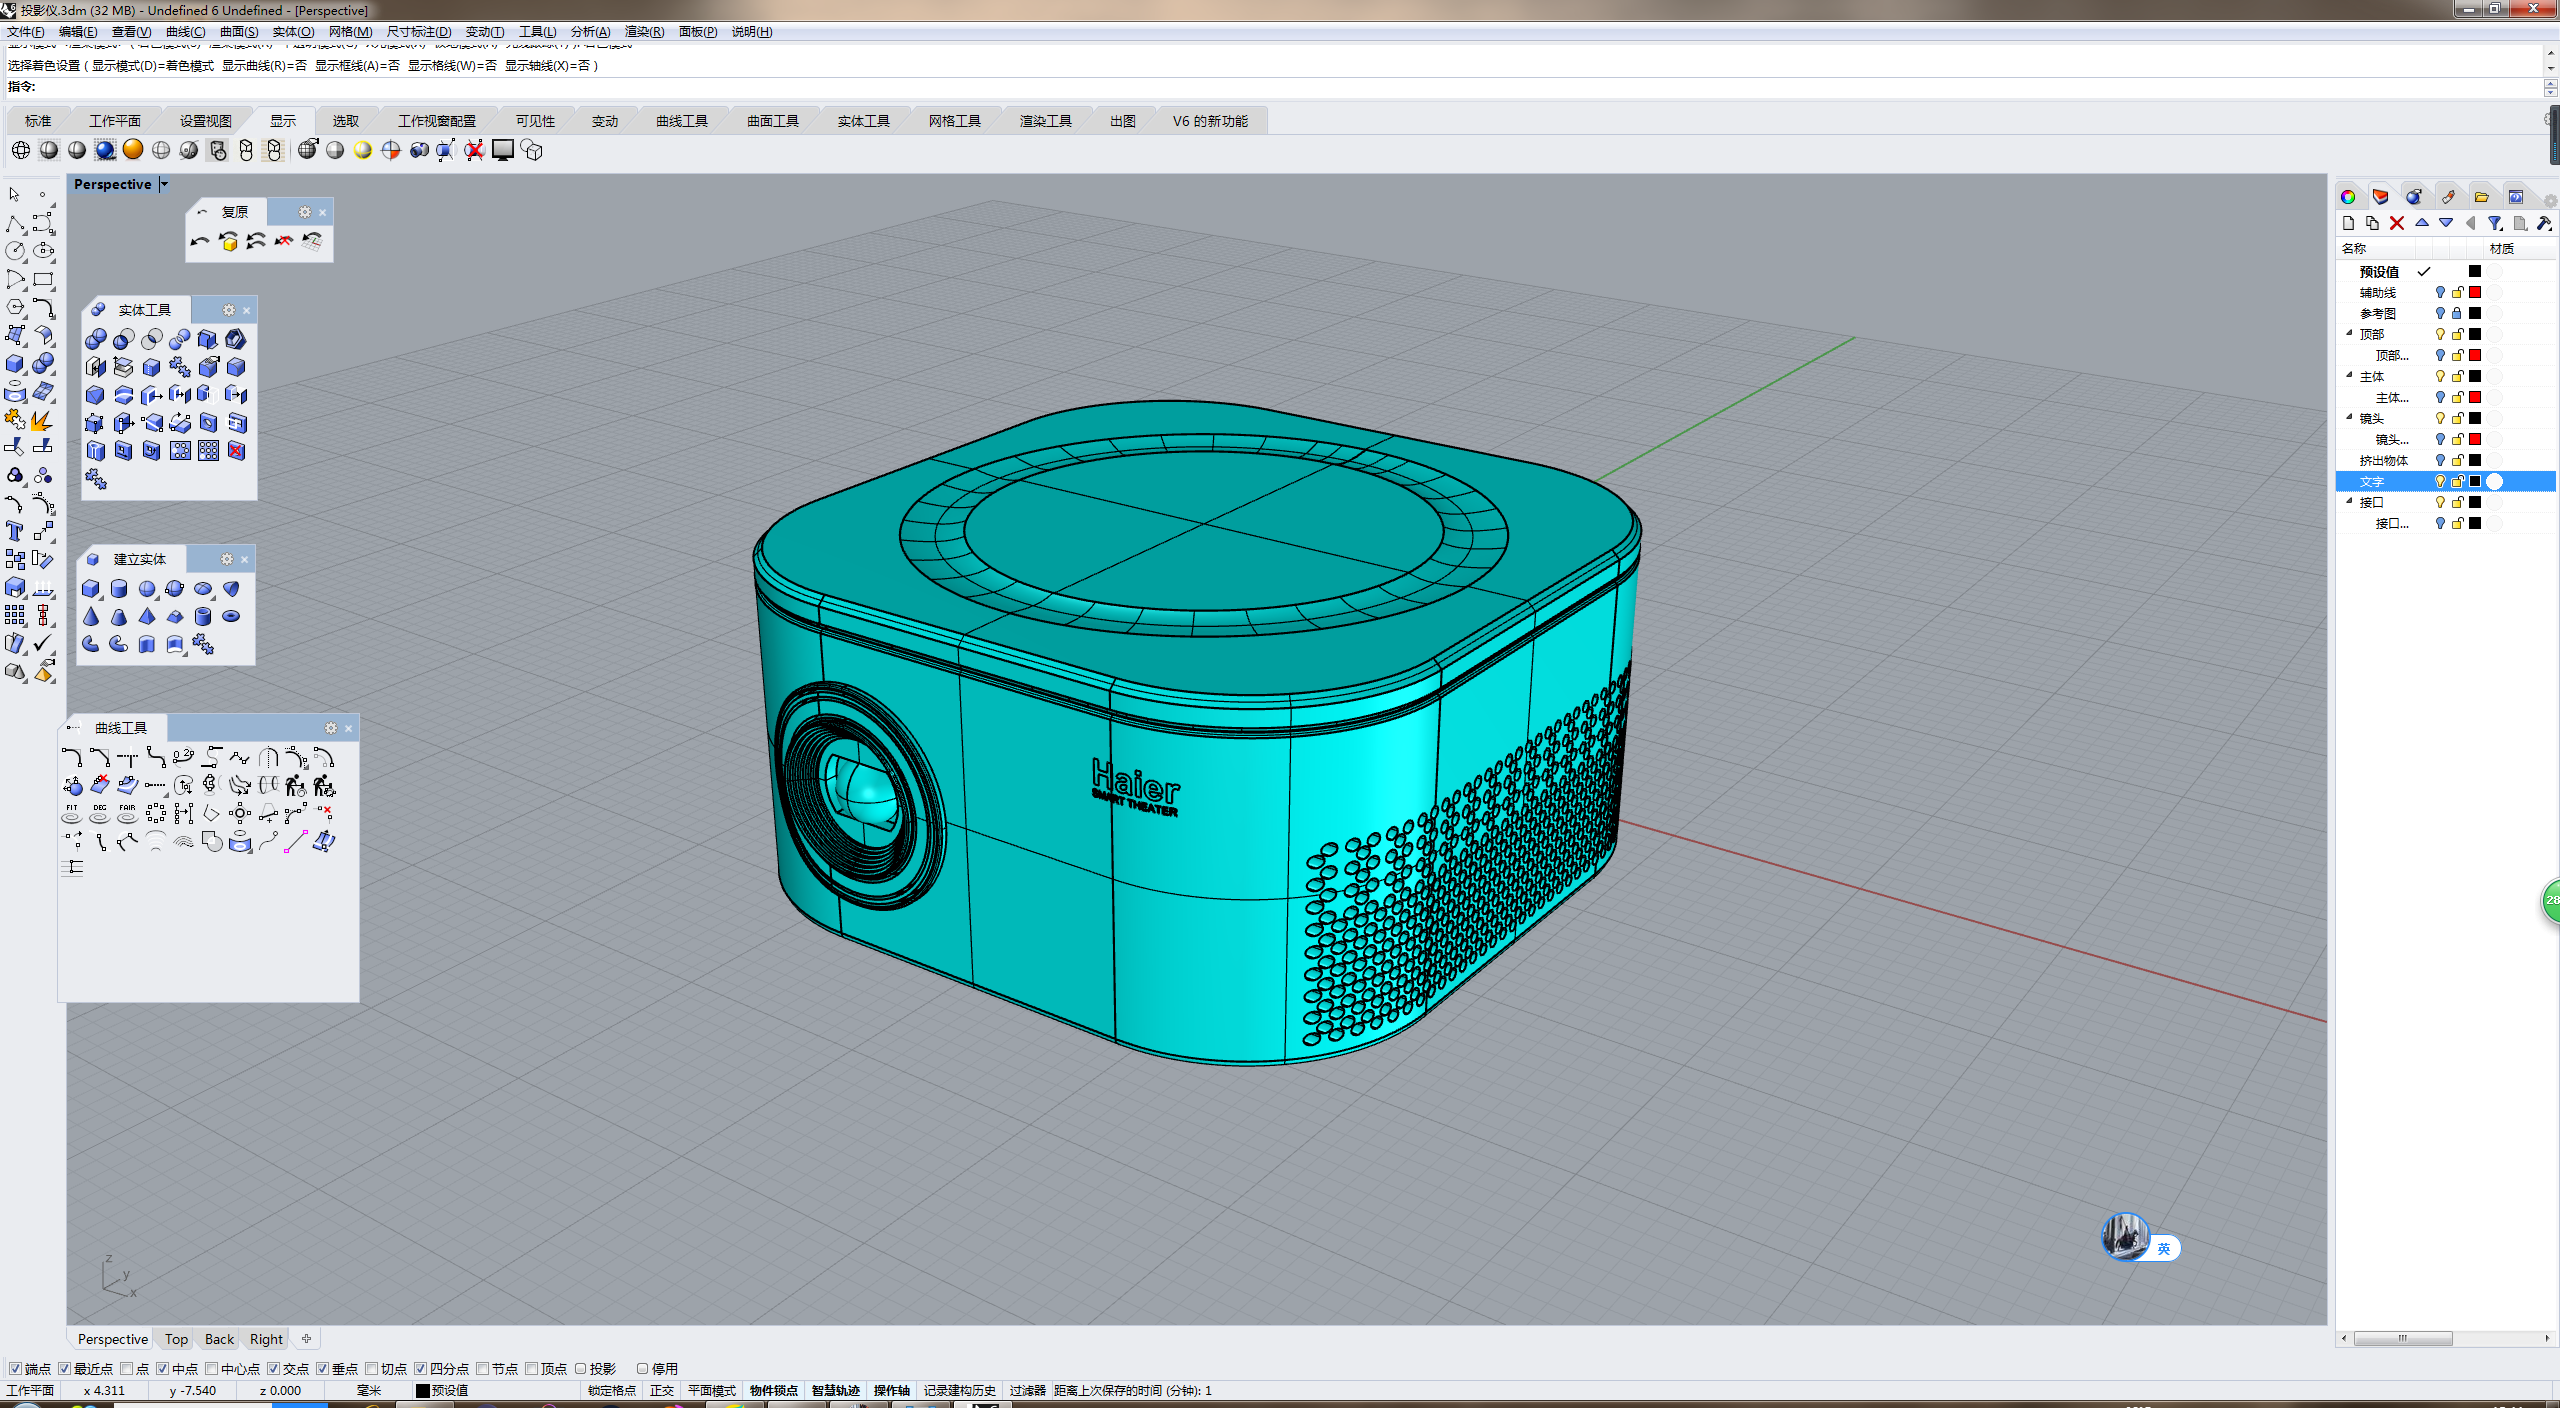Switch to the 网格工具 toolbar tab
Screen dimensions: 2560x1408
tap(954, 121)
